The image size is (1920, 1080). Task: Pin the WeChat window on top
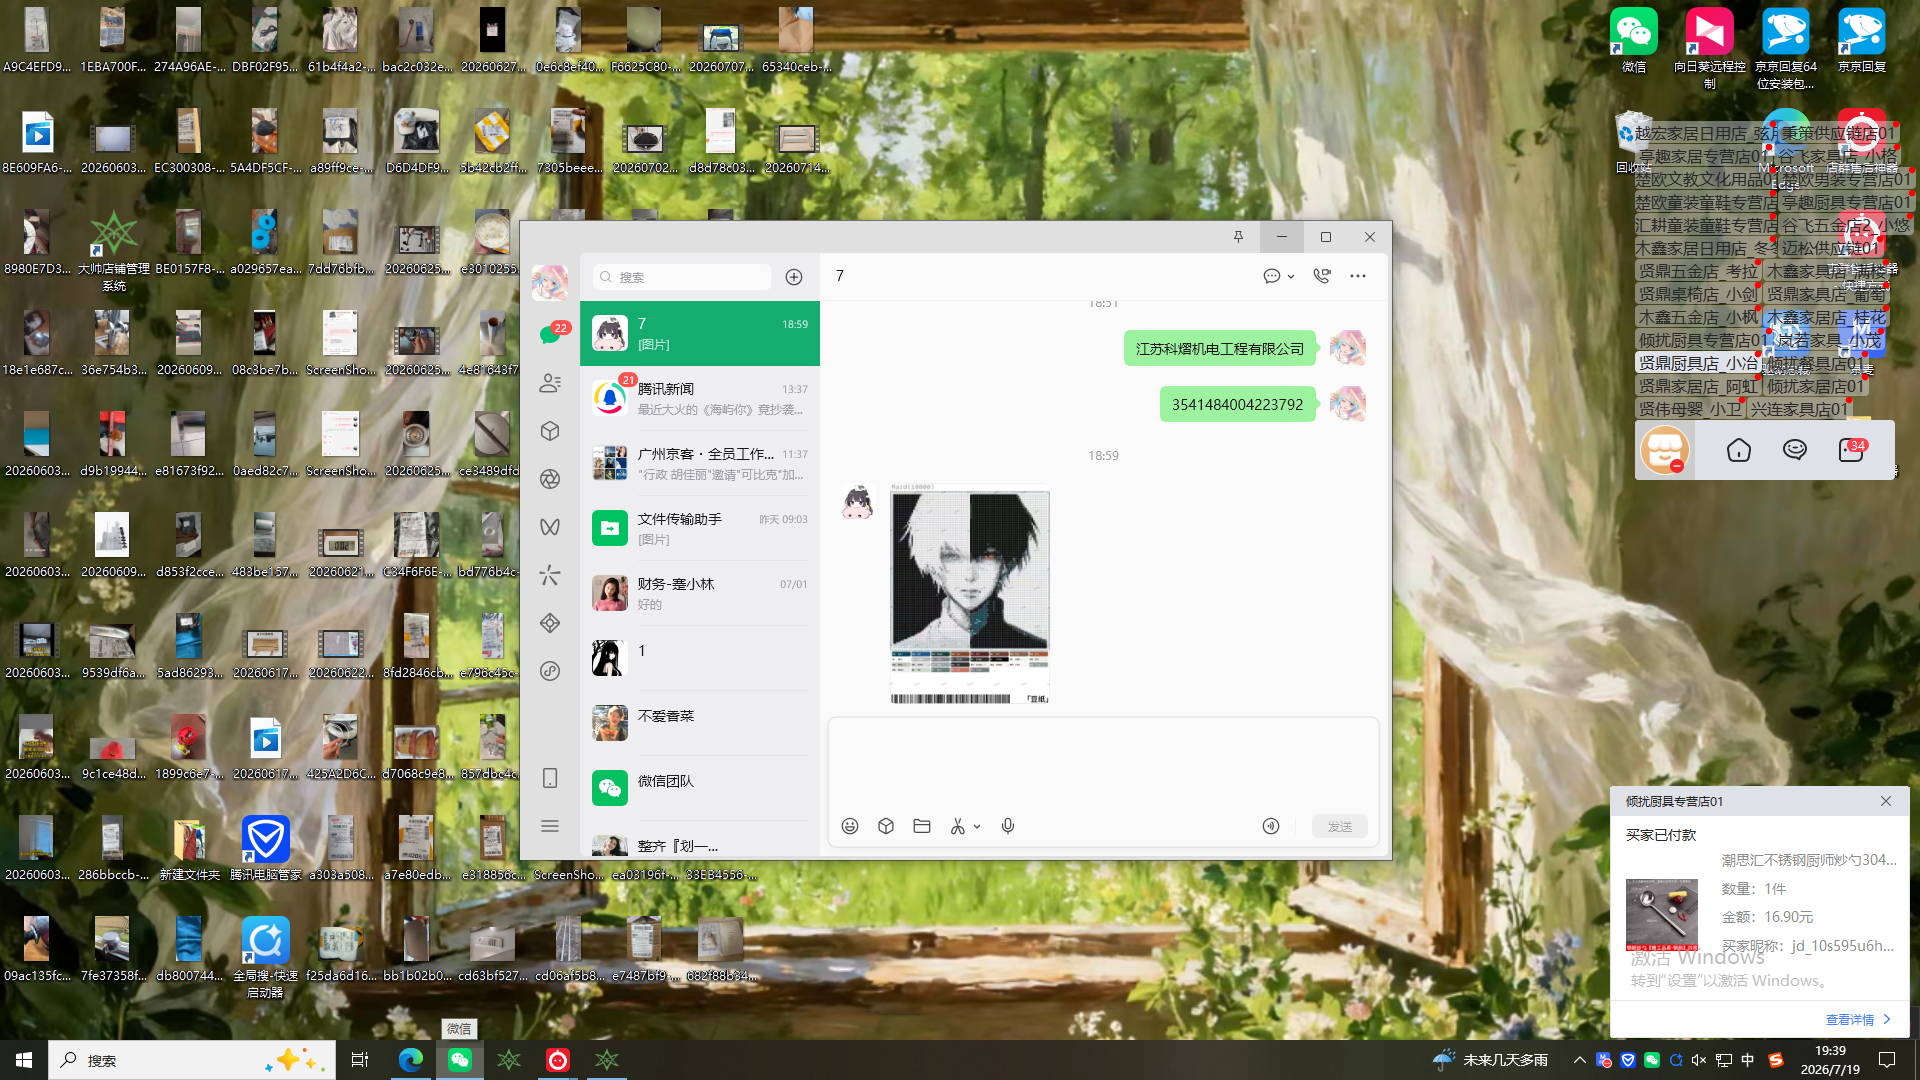coord(1238,237)
